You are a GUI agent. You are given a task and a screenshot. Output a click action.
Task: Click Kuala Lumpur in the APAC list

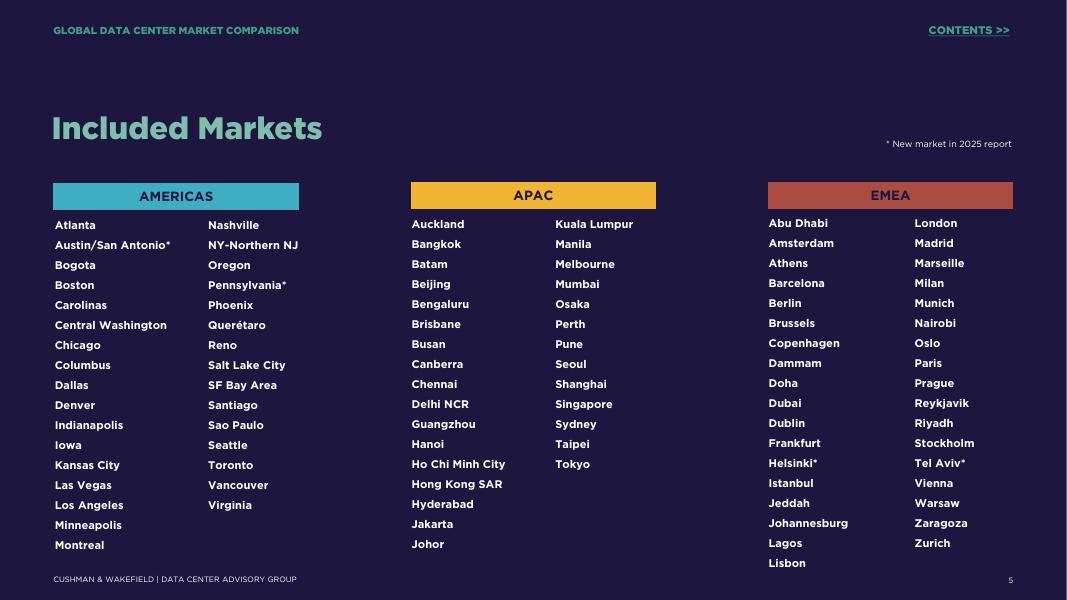594,224
